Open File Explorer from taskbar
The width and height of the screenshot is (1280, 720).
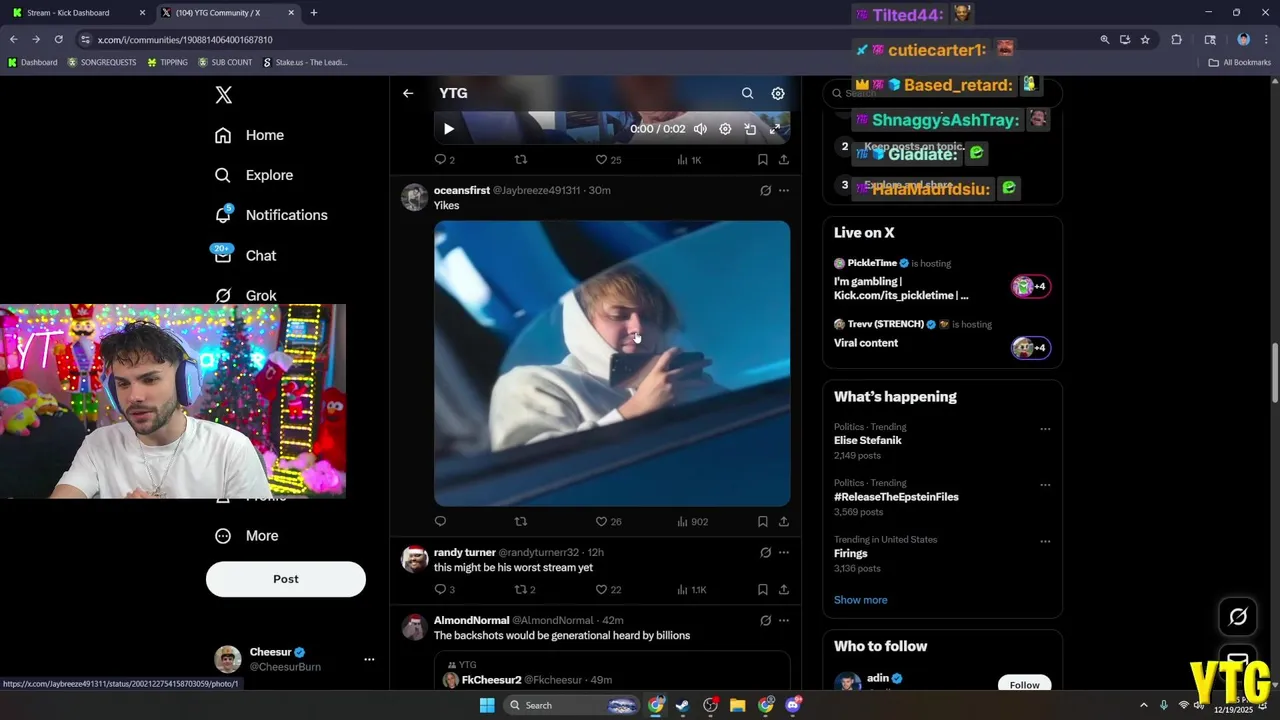coord(737,705)
